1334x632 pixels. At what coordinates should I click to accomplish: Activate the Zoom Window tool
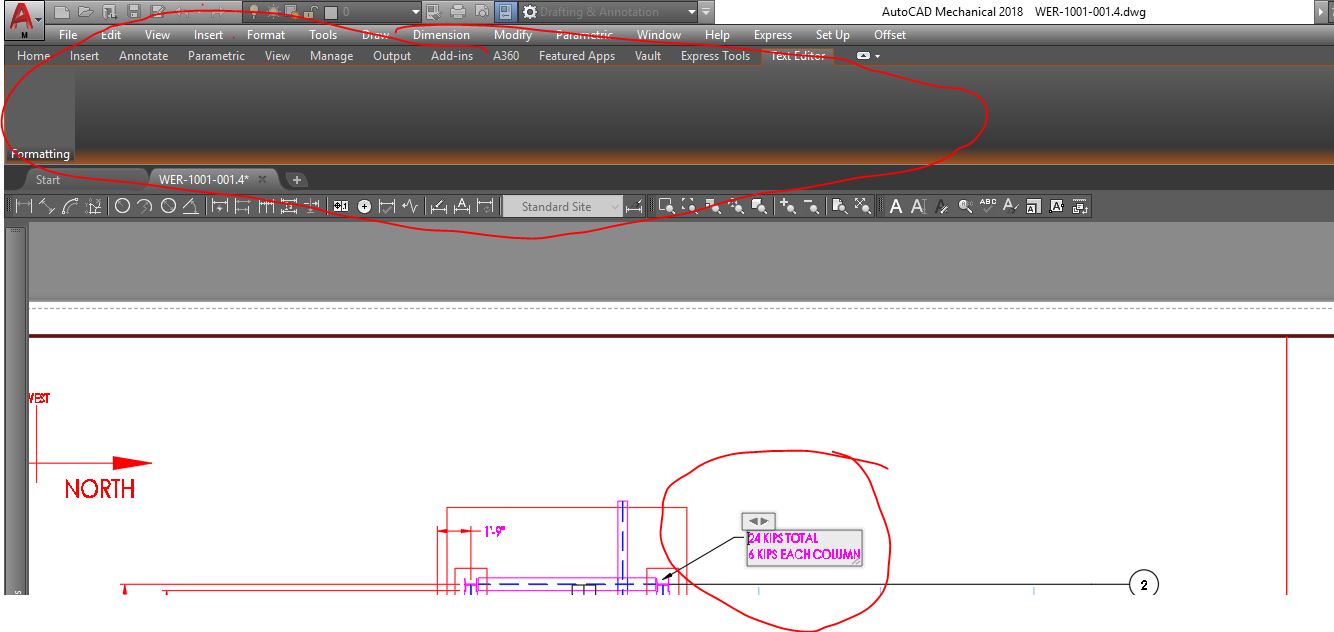[665, 206]
